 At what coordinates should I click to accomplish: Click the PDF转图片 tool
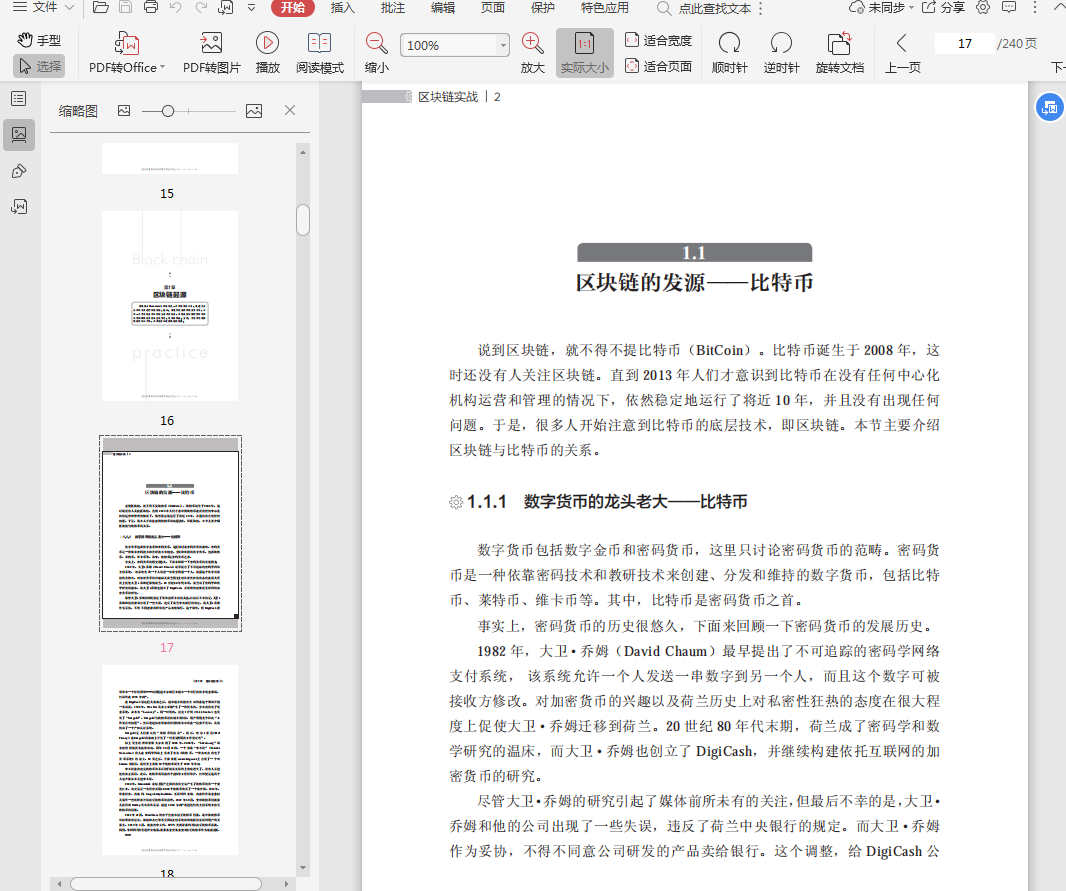coord(211,53)
